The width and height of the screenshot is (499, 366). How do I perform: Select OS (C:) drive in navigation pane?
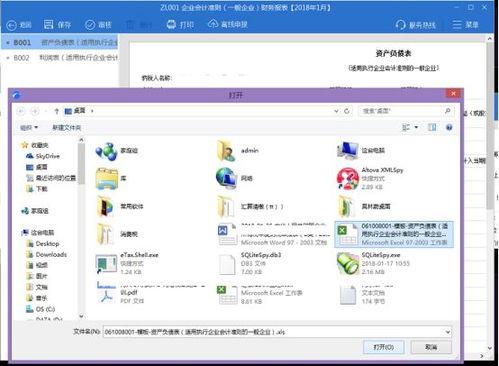pos(40,309)
